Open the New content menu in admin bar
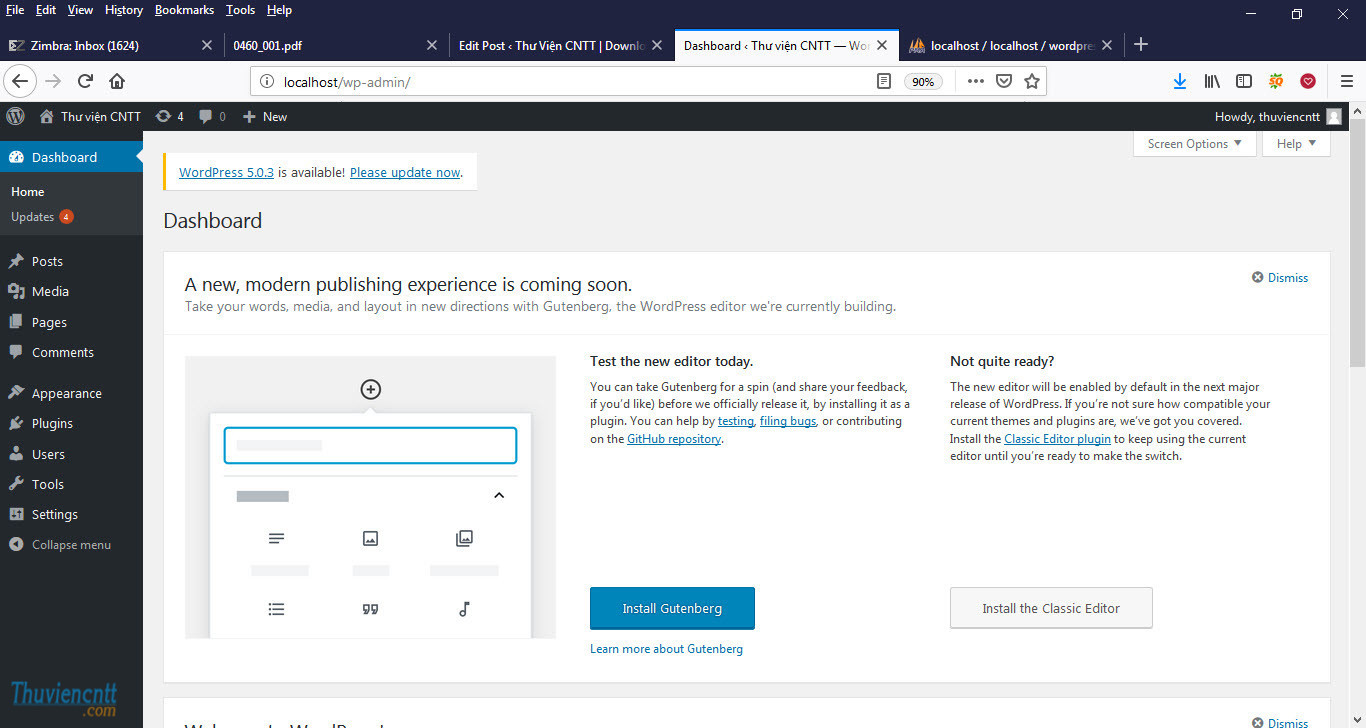1366x728 pixels. [265, 116]
